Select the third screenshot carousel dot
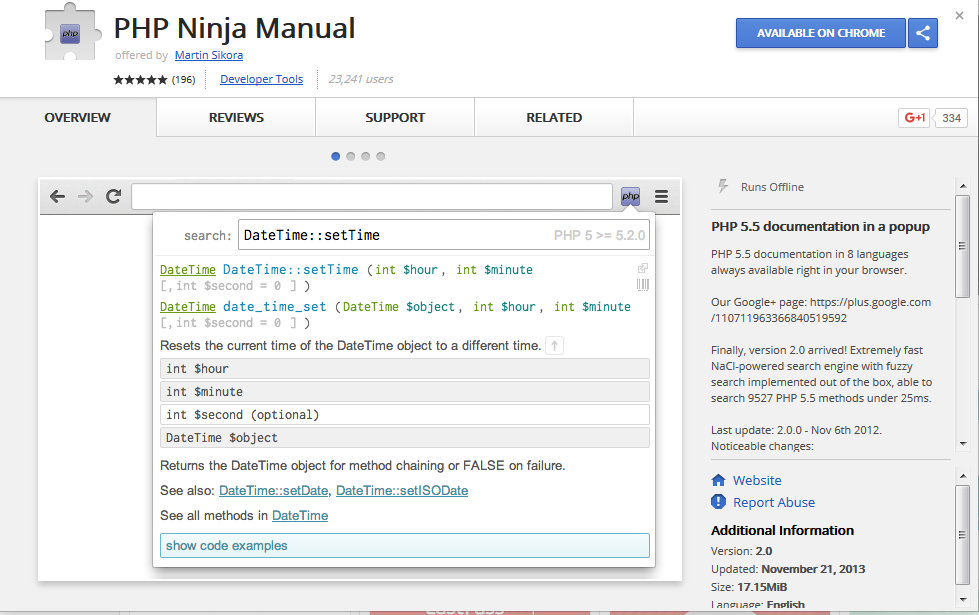This screenshot has height=615, width=979. [x=366, y=156]
